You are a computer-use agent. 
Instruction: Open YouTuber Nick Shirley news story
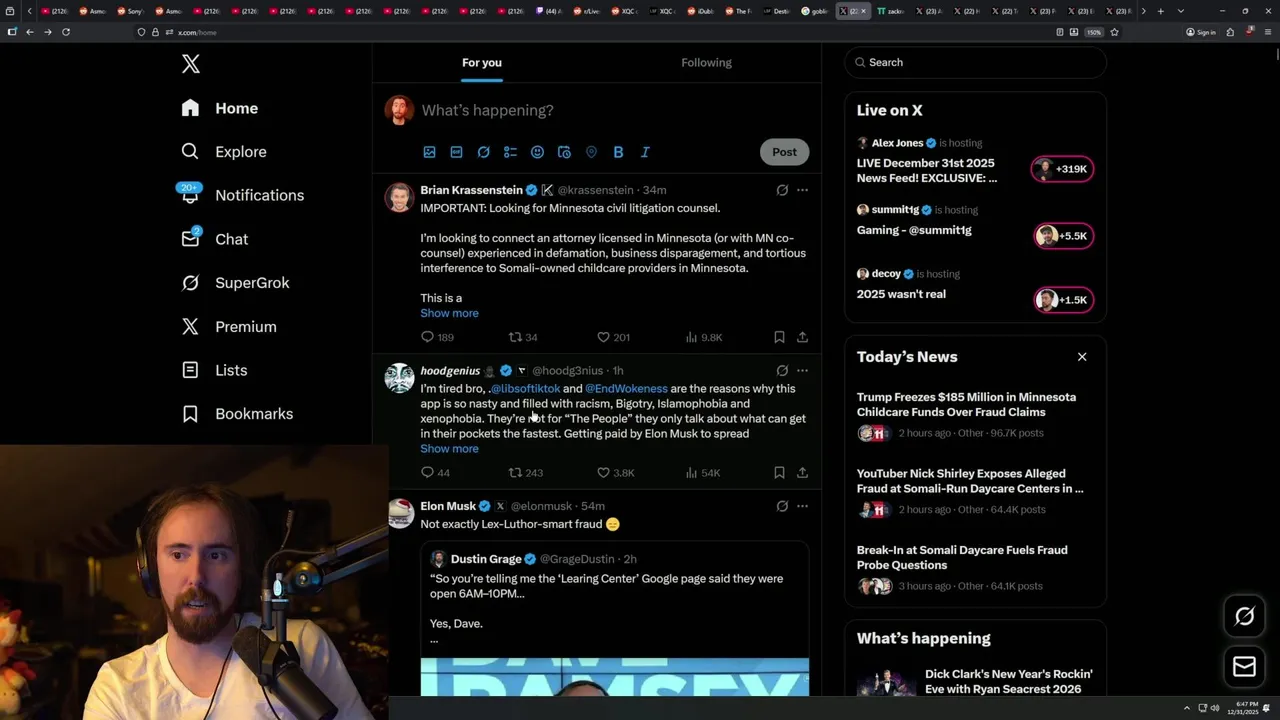975,491
